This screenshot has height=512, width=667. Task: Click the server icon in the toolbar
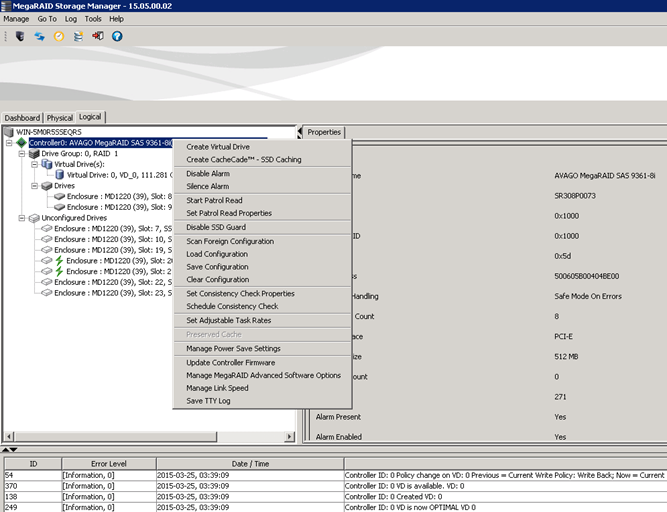19,36
